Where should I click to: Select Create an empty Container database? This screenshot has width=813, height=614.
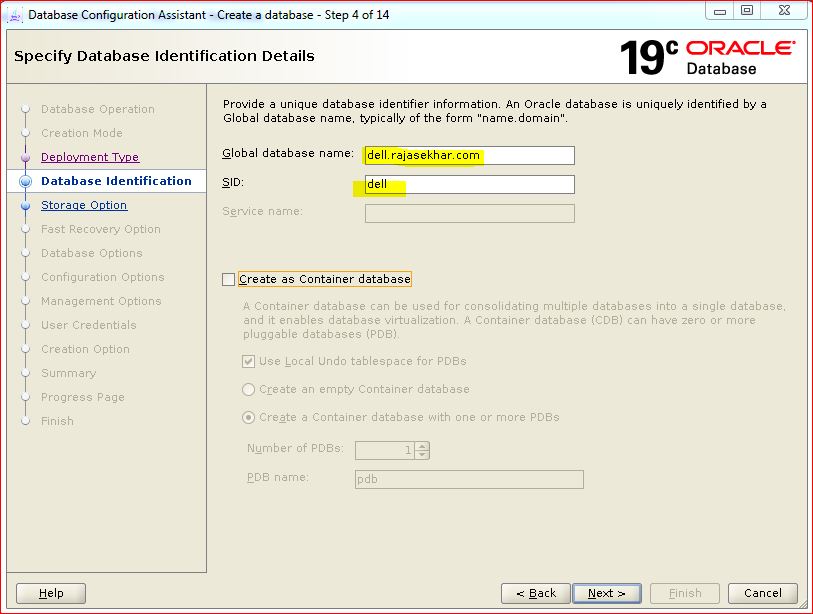pos(249,389)
